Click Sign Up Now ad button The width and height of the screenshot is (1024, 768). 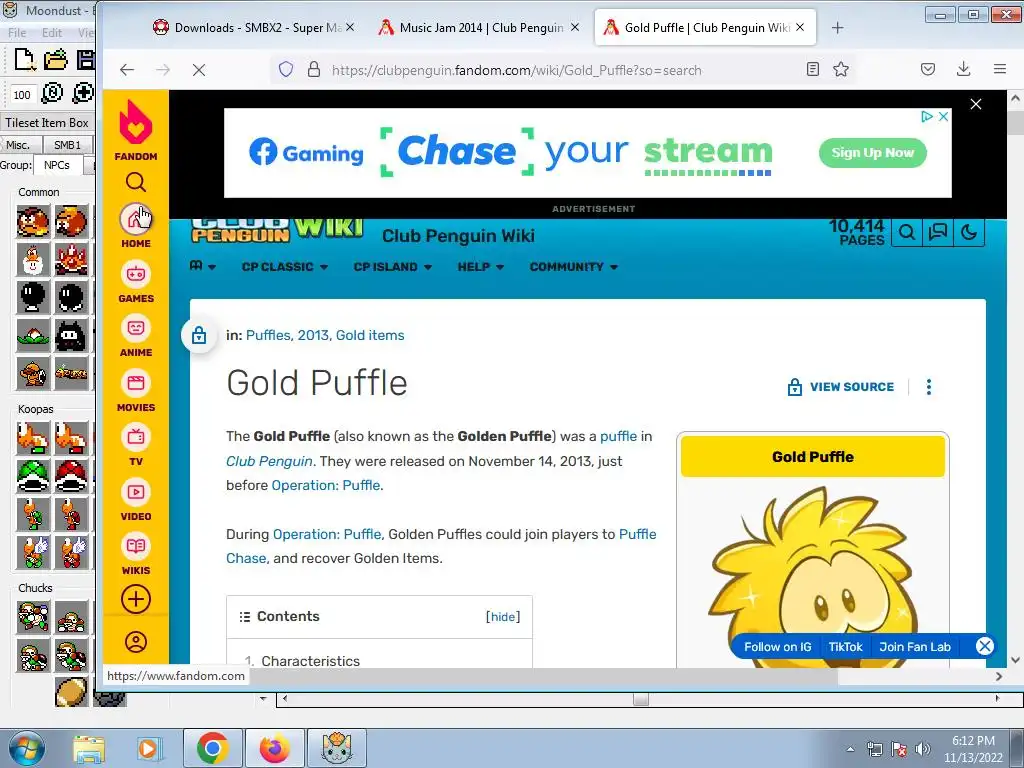click(x=872, y=153)
